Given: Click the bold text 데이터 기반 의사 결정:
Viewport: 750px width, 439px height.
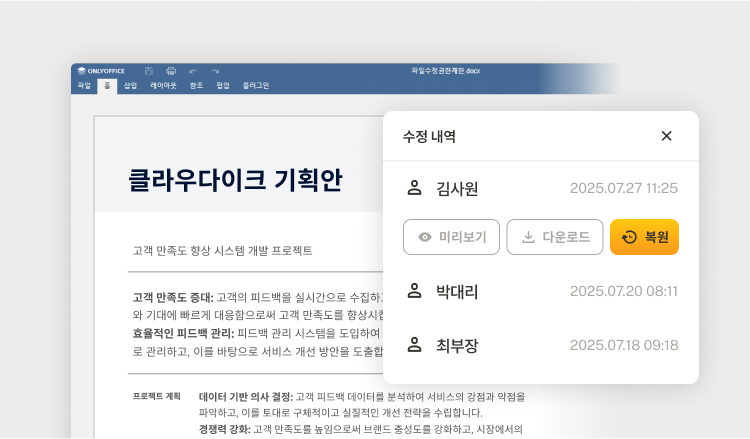Looking at the screenshot, I should tap(246, 396).
